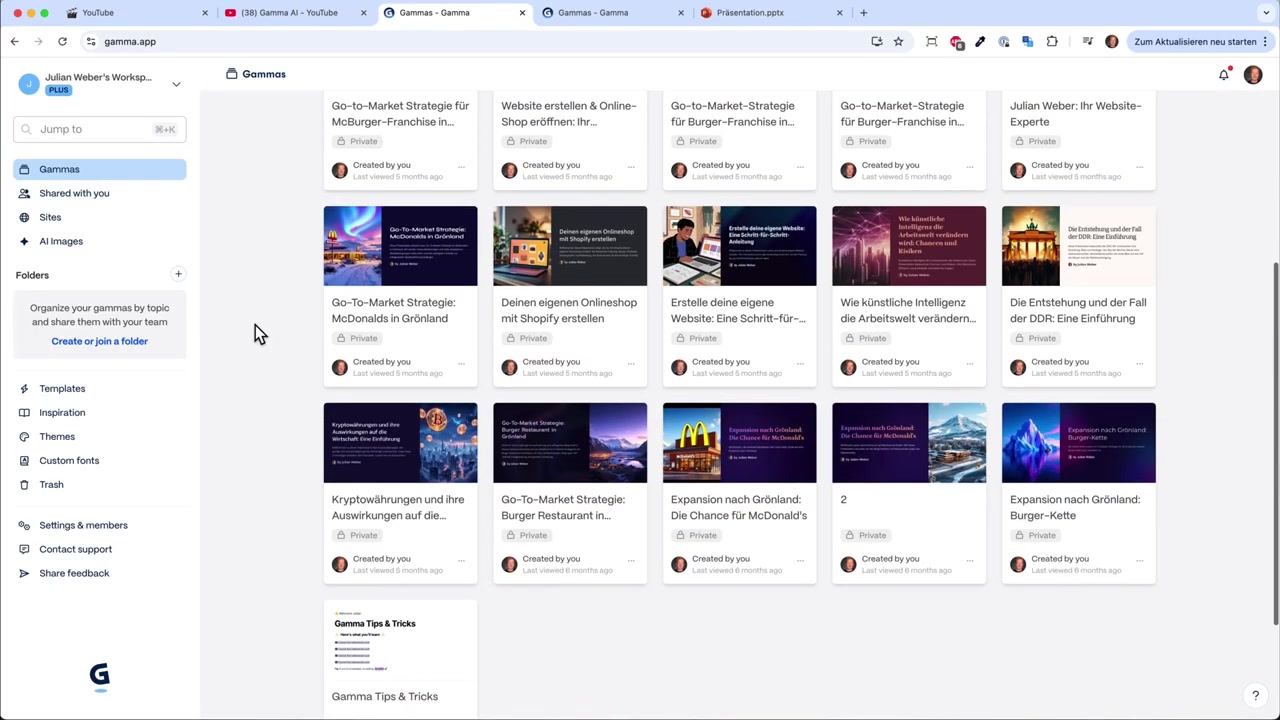The height and width of the screenshot is (720, 1280).
Task: Open the Chrome menu three dots
Action: tap(1265, 41)
